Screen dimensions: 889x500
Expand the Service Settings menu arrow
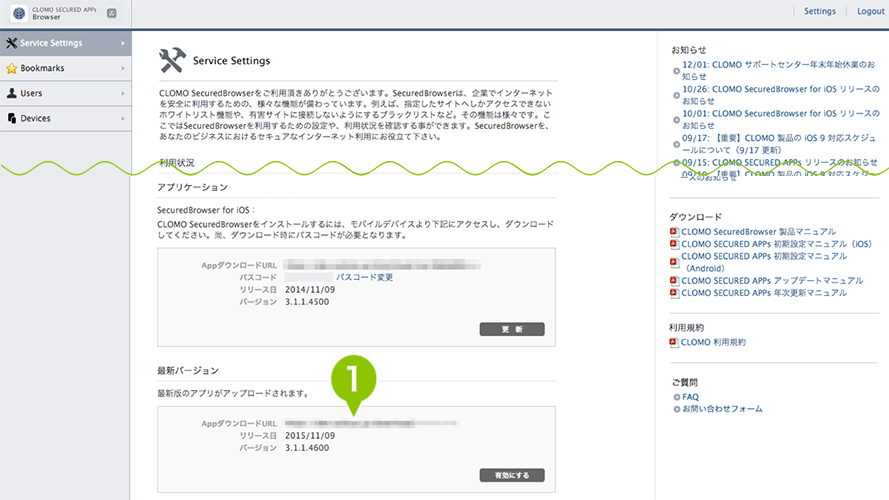click(x=122, y=43)
